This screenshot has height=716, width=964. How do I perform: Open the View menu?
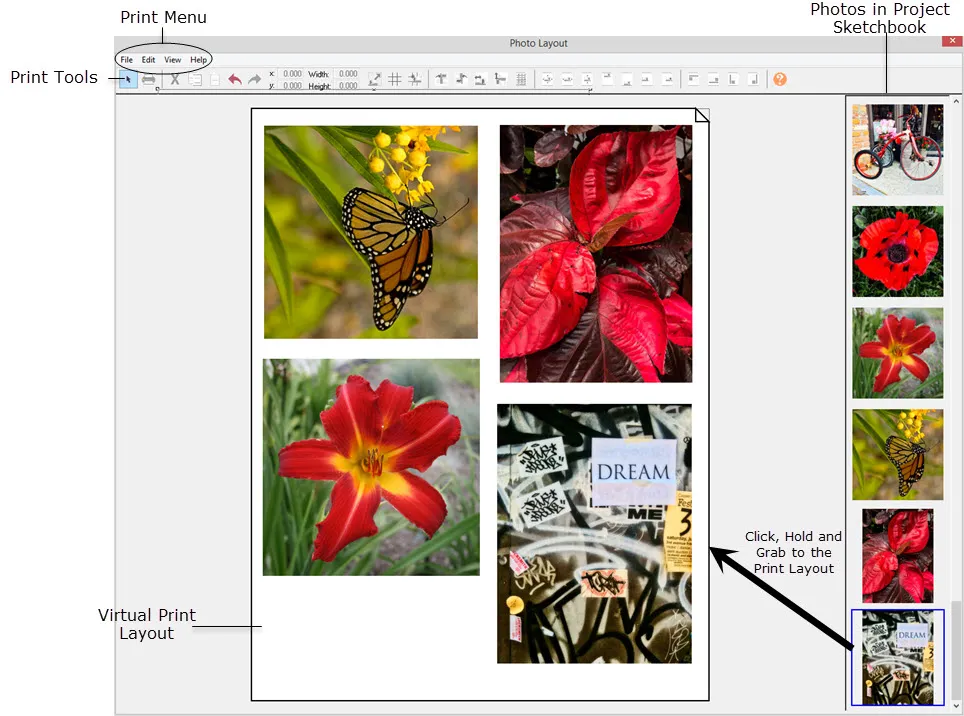(x=172, y=60)
